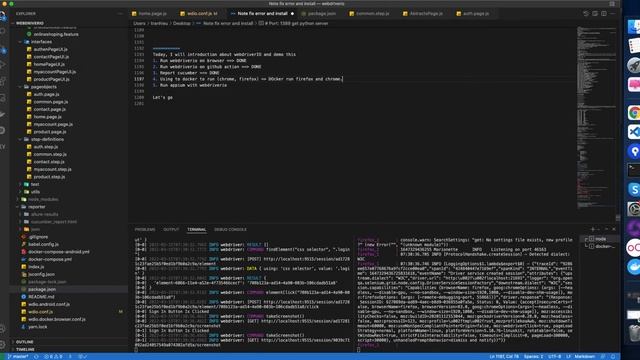Open docker-compose-android.yml file

pyautogui.click(x=59, y=252)
